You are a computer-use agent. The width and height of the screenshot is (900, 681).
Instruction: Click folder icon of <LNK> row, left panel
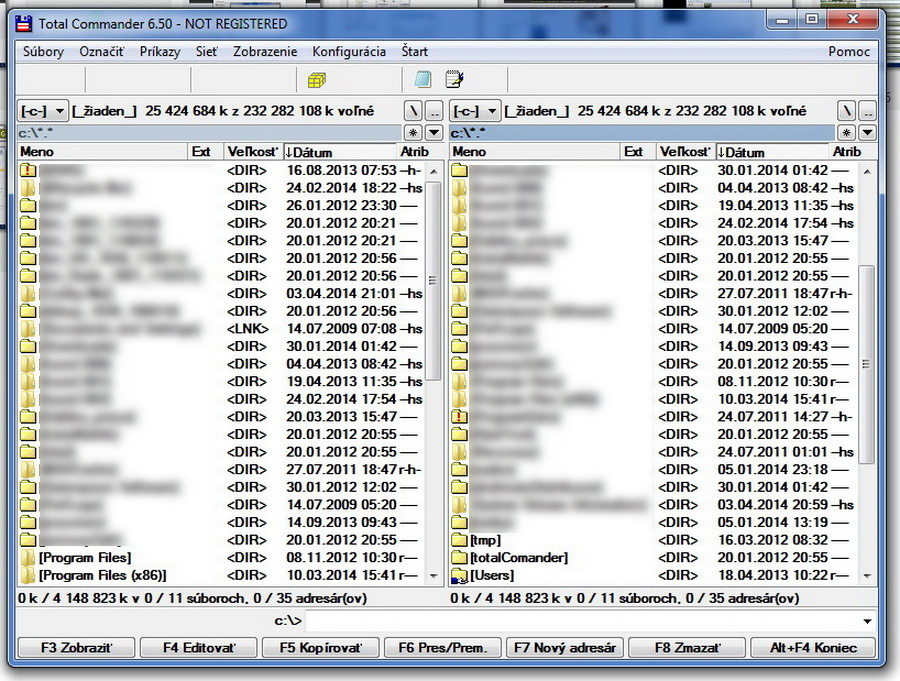[x=28, y=328]
